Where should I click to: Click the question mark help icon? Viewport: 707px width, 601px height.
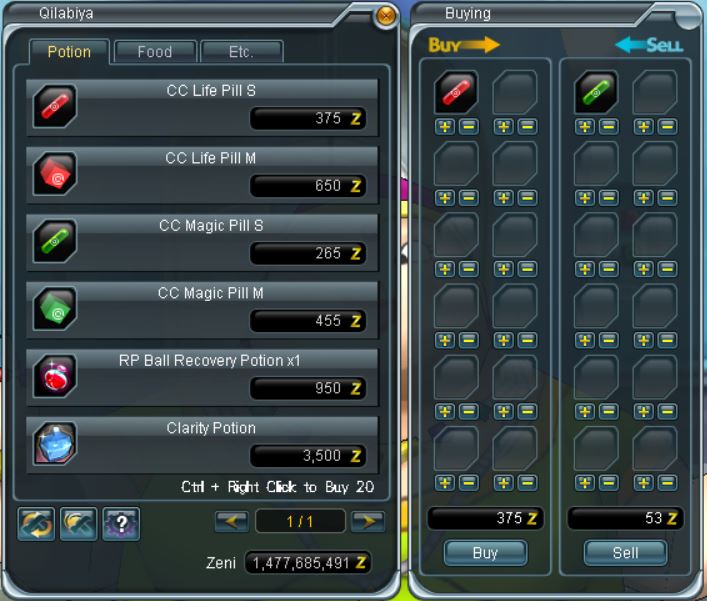point(121,523)
